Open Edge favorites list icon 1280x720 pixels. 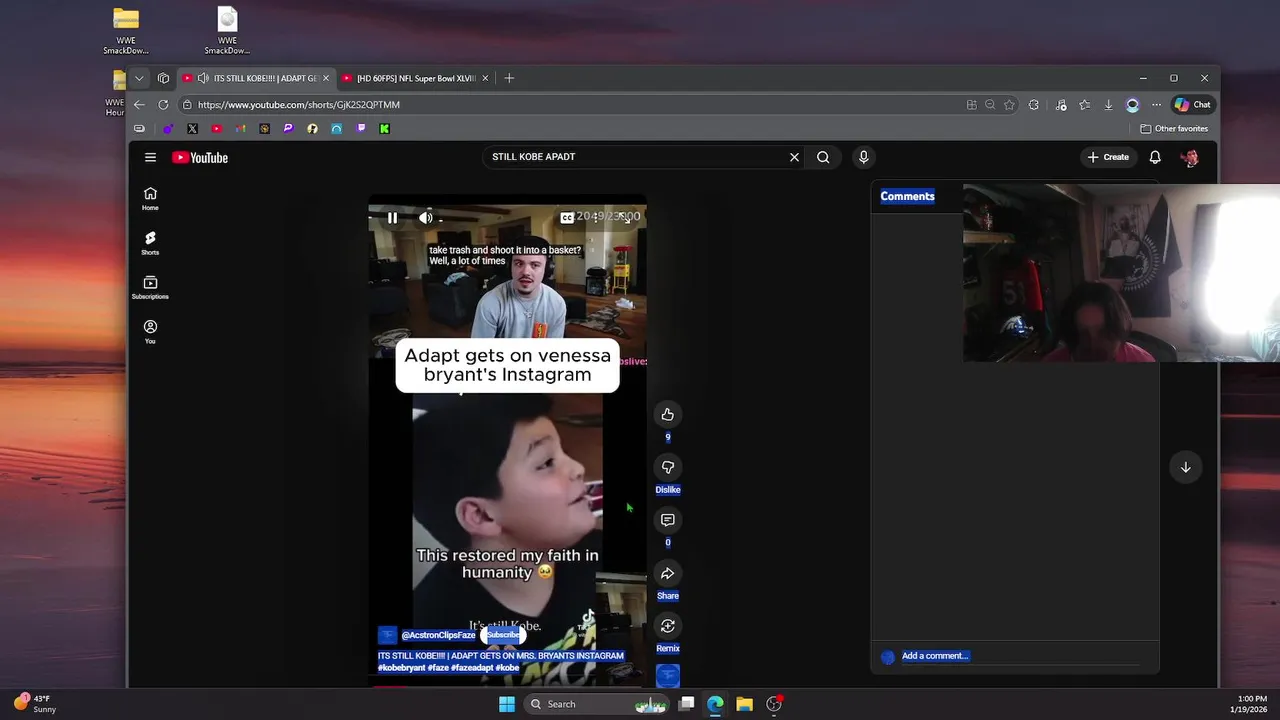pos(1084,104)
